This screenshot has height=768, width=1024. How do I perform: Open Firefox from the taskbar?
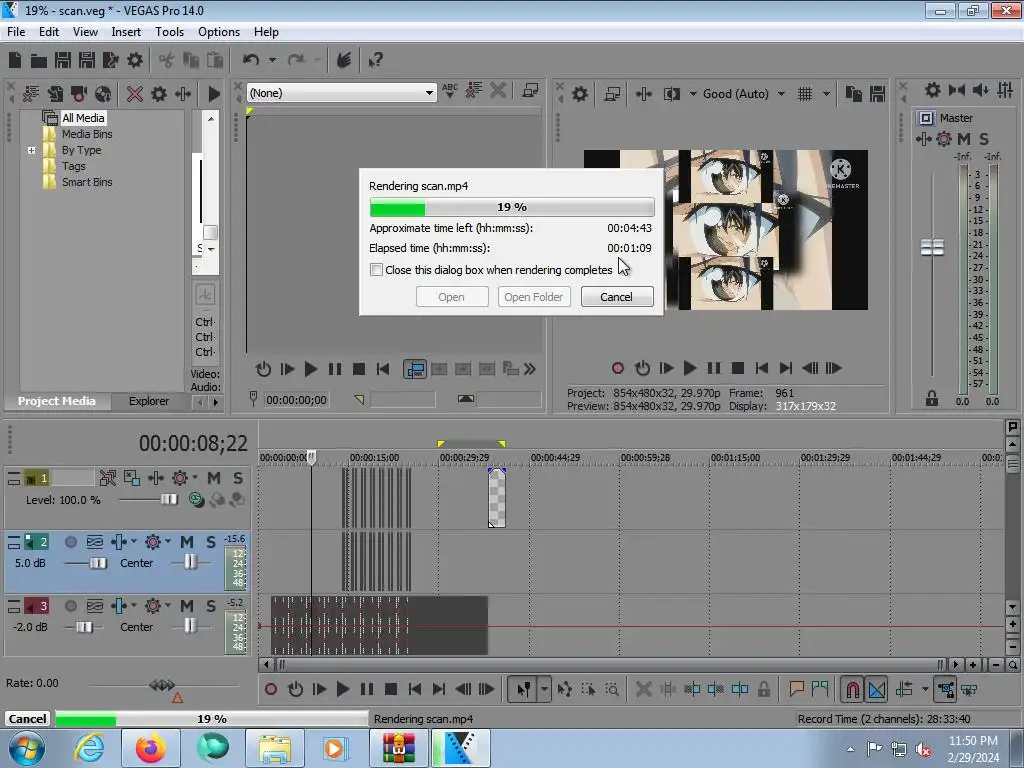coord(151,748)
